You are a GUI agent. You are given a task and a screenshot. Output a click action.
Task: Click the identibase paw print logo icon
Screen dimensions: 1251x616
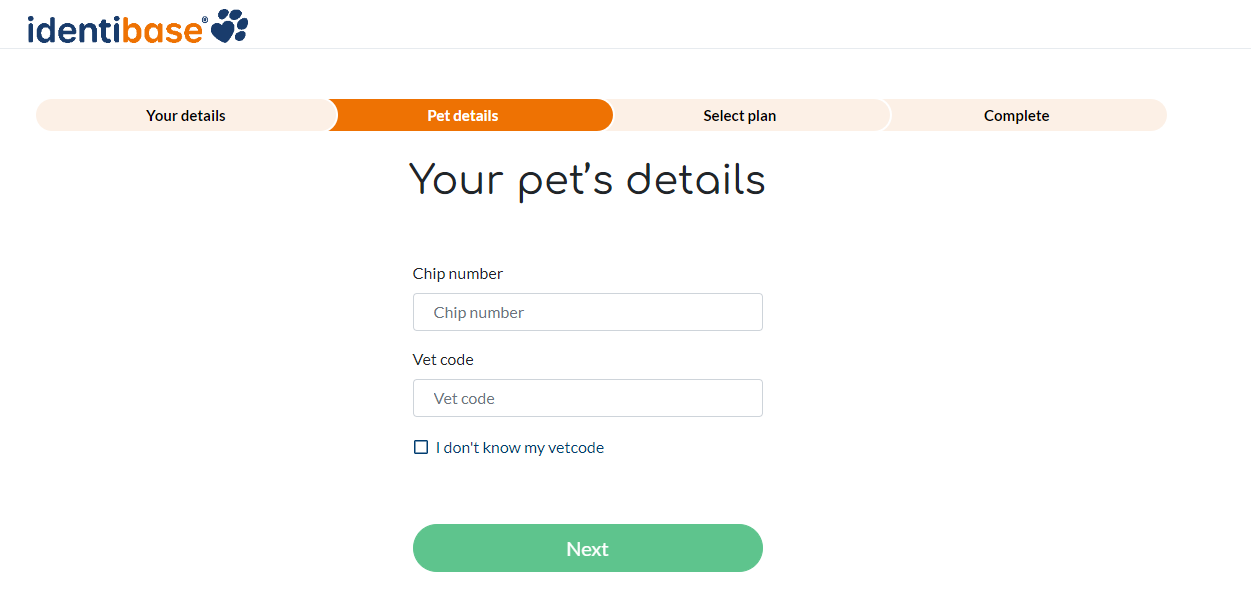tap(231, 26)
